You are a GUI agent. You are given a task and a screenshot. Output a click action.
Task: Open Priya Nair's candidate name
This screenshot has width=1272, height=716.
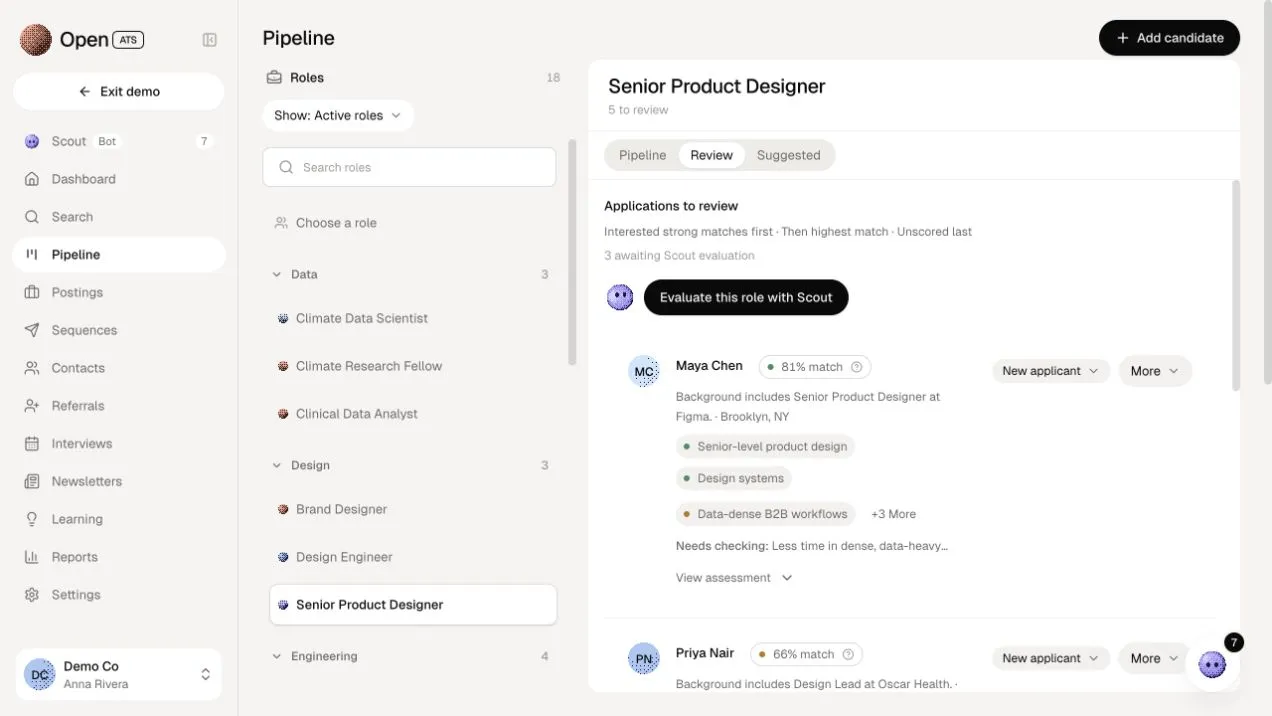(x=705, y=653)
